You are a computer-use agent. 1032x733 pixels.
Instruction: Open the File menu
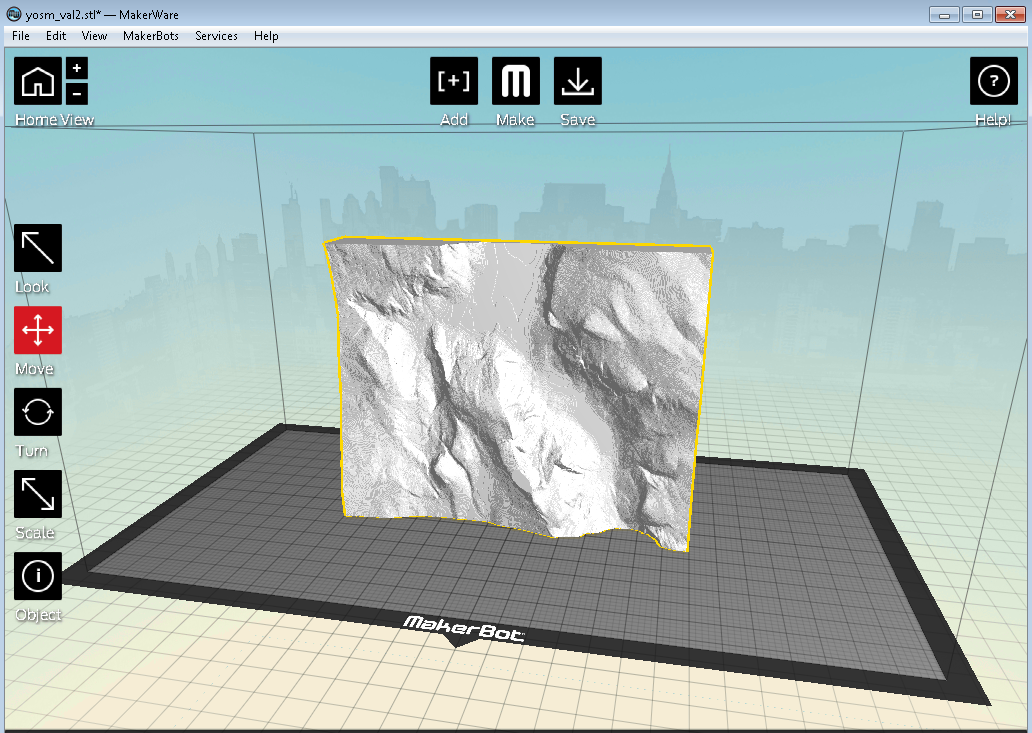[x=20, y=35]
